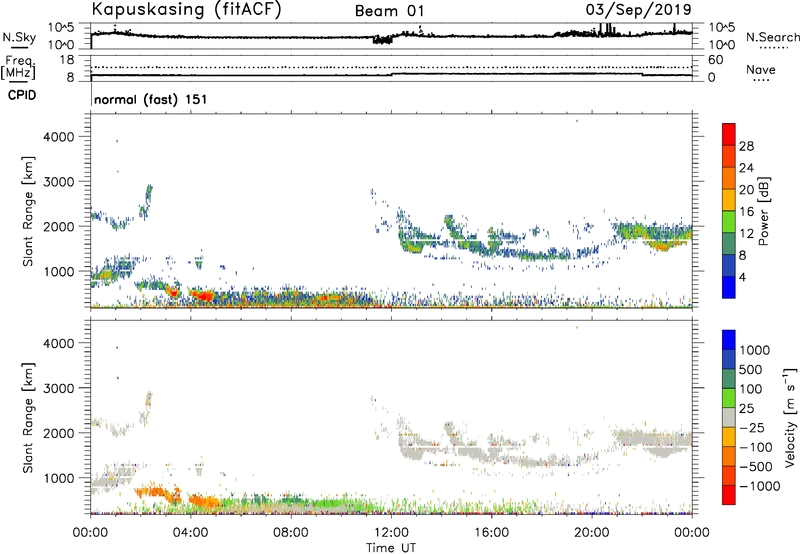The height and width of the screenshot is (554, 800).
Task: Click the 24 label on power colorbar
Action: 746,168
